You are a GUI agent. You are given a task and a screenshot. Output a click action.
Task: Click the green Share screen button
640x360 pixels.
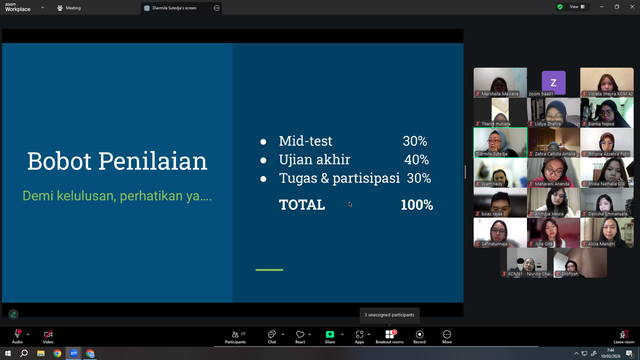330,334
